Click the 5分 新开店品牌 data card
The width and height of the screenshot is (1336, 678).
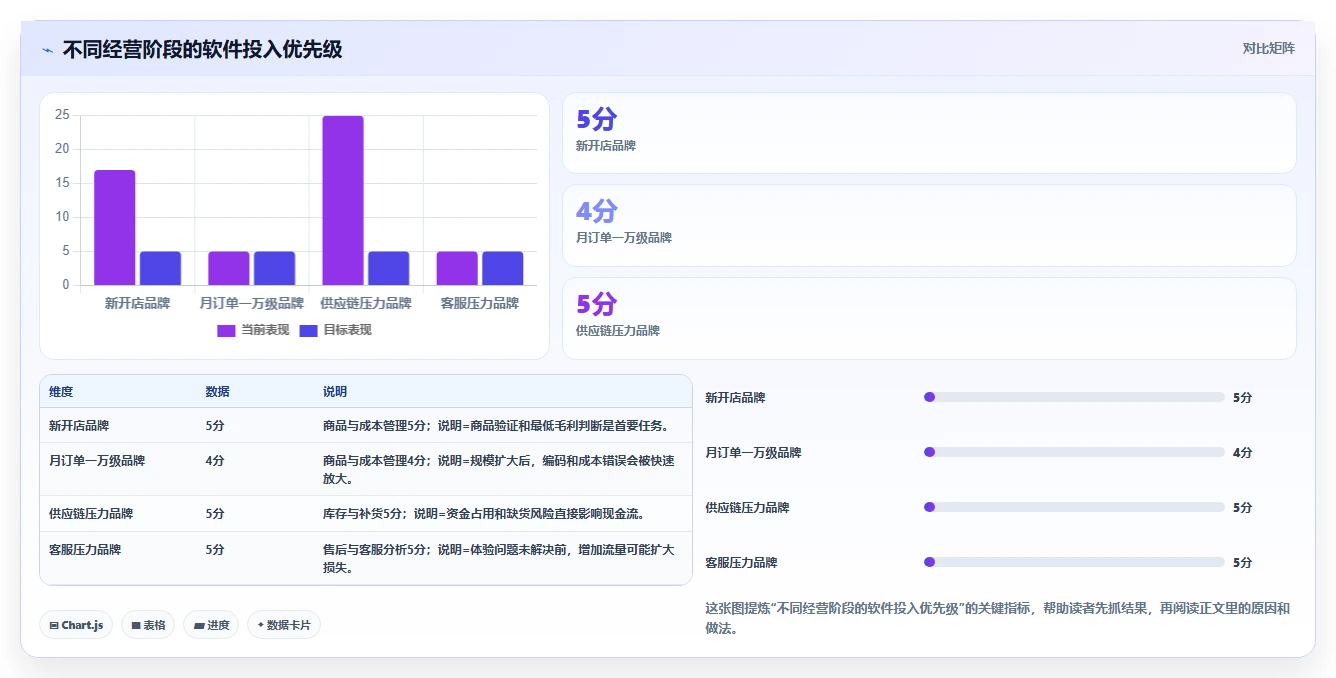pos(929,133)
